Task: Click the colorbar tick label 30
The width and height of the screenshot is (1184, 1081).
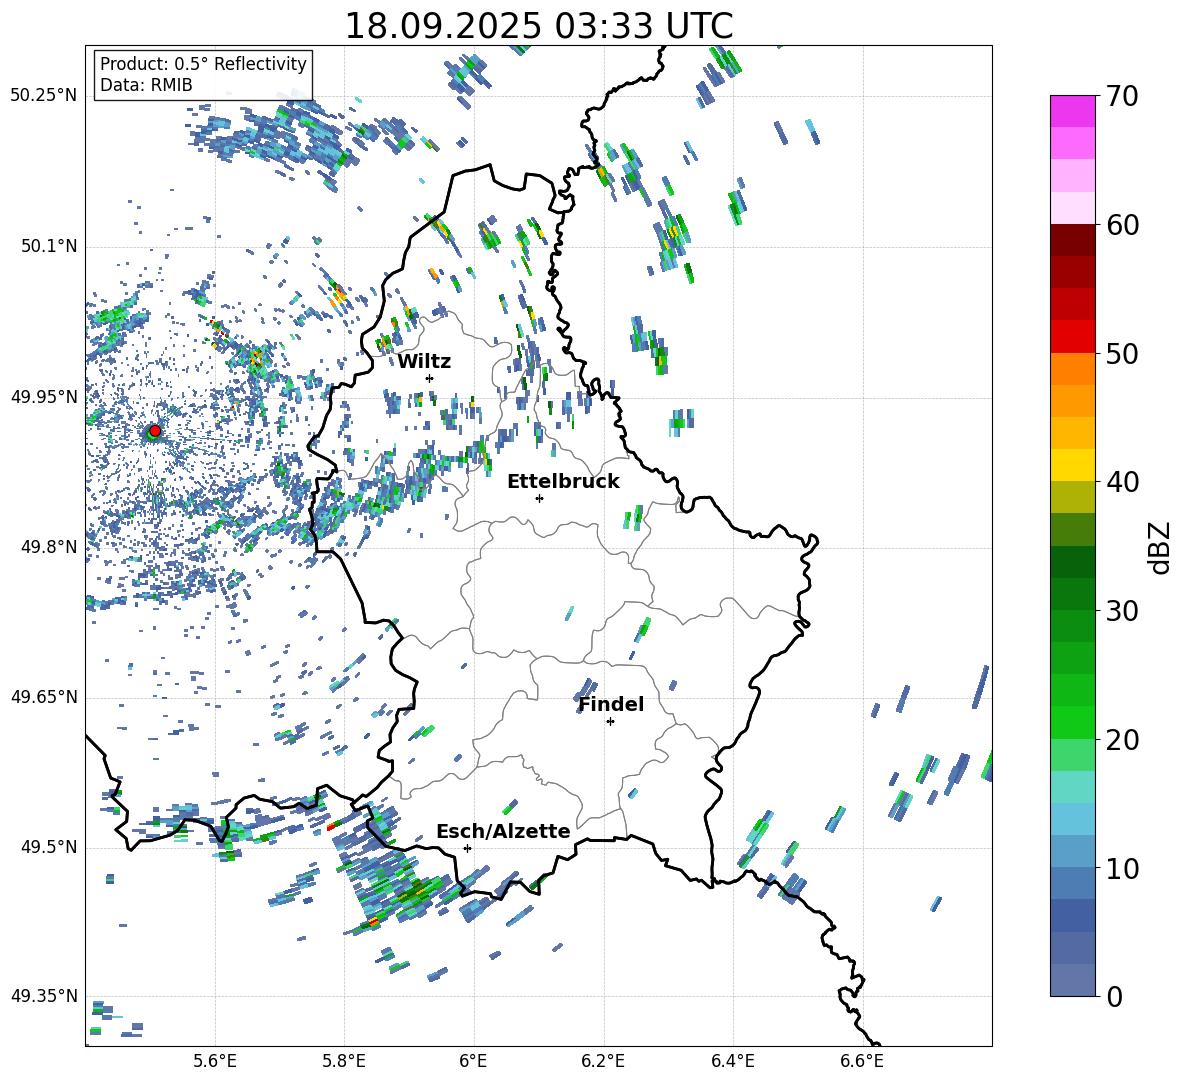Action: tap(1121, 611)
